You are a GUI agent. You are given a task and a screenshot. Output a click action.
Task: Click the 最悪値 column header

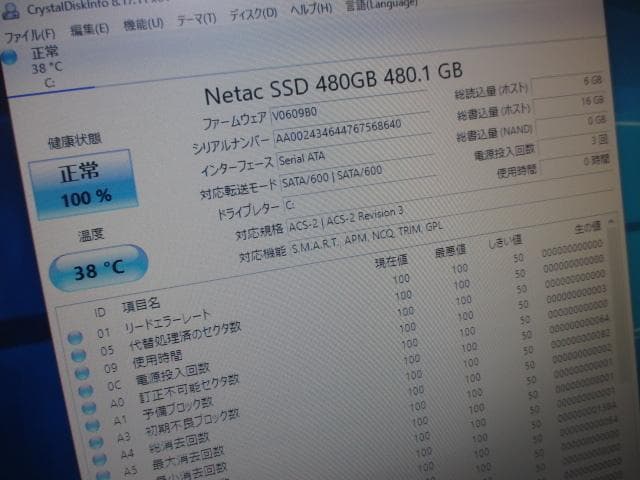tap(450, 250)
